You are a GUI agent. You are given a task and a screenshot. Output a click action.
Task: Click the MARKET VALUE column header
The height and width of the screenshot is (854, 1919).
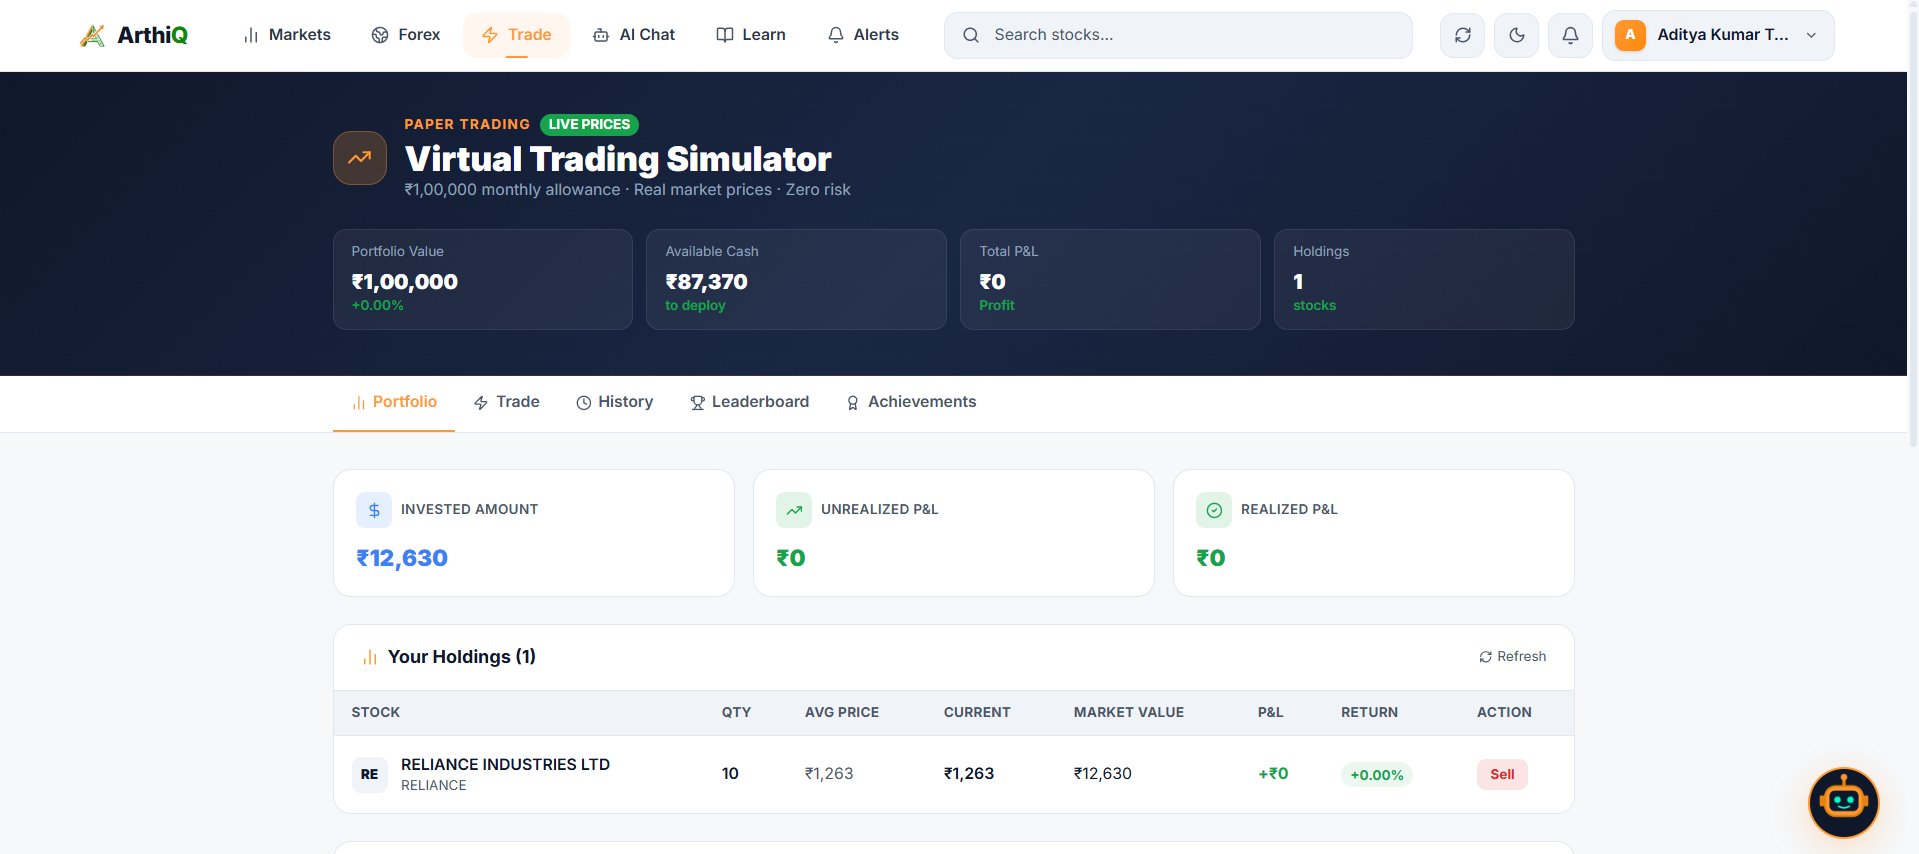coord(1129,712)
